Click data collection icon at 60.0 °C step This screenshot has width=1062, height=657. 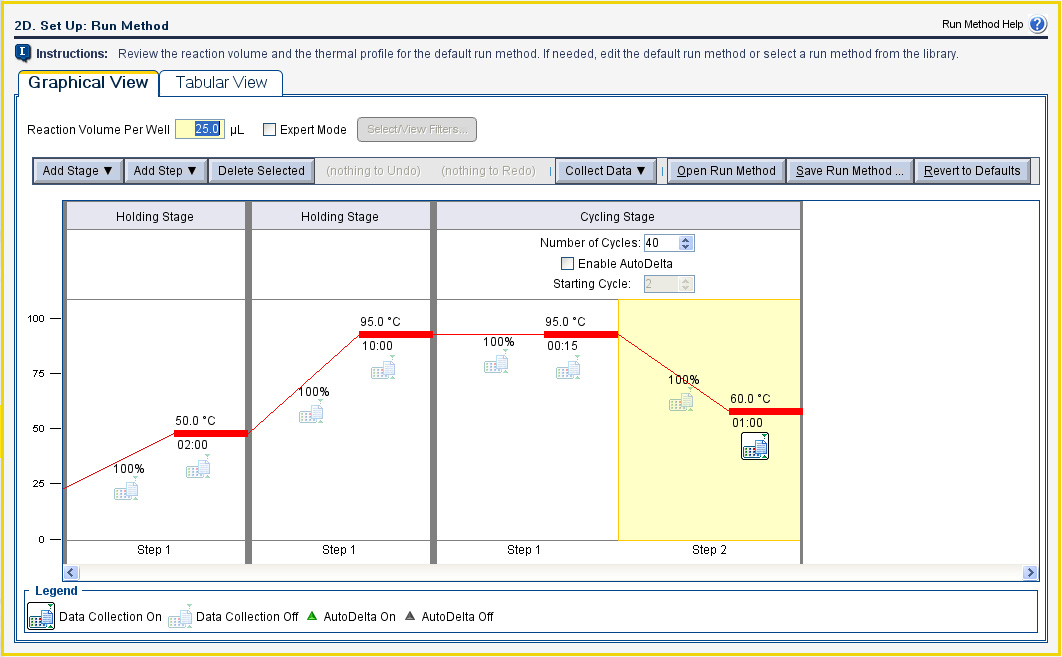coord(755,447)
